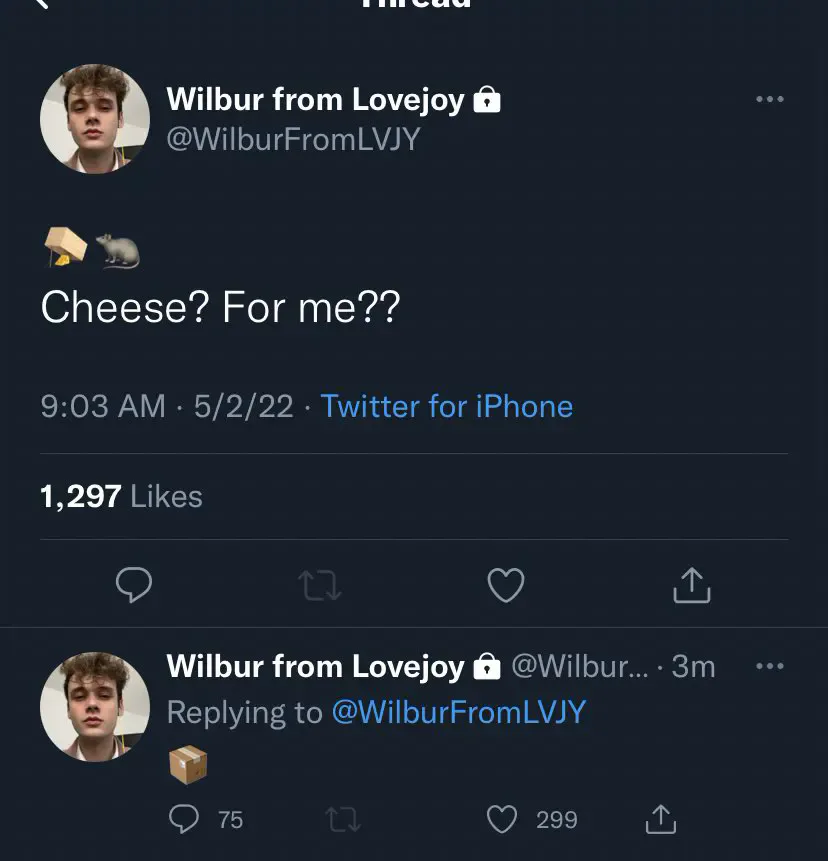The image size is (828, 861).
Task: Open the reply tweet's three-dot menu
Action: click(769, 666)
